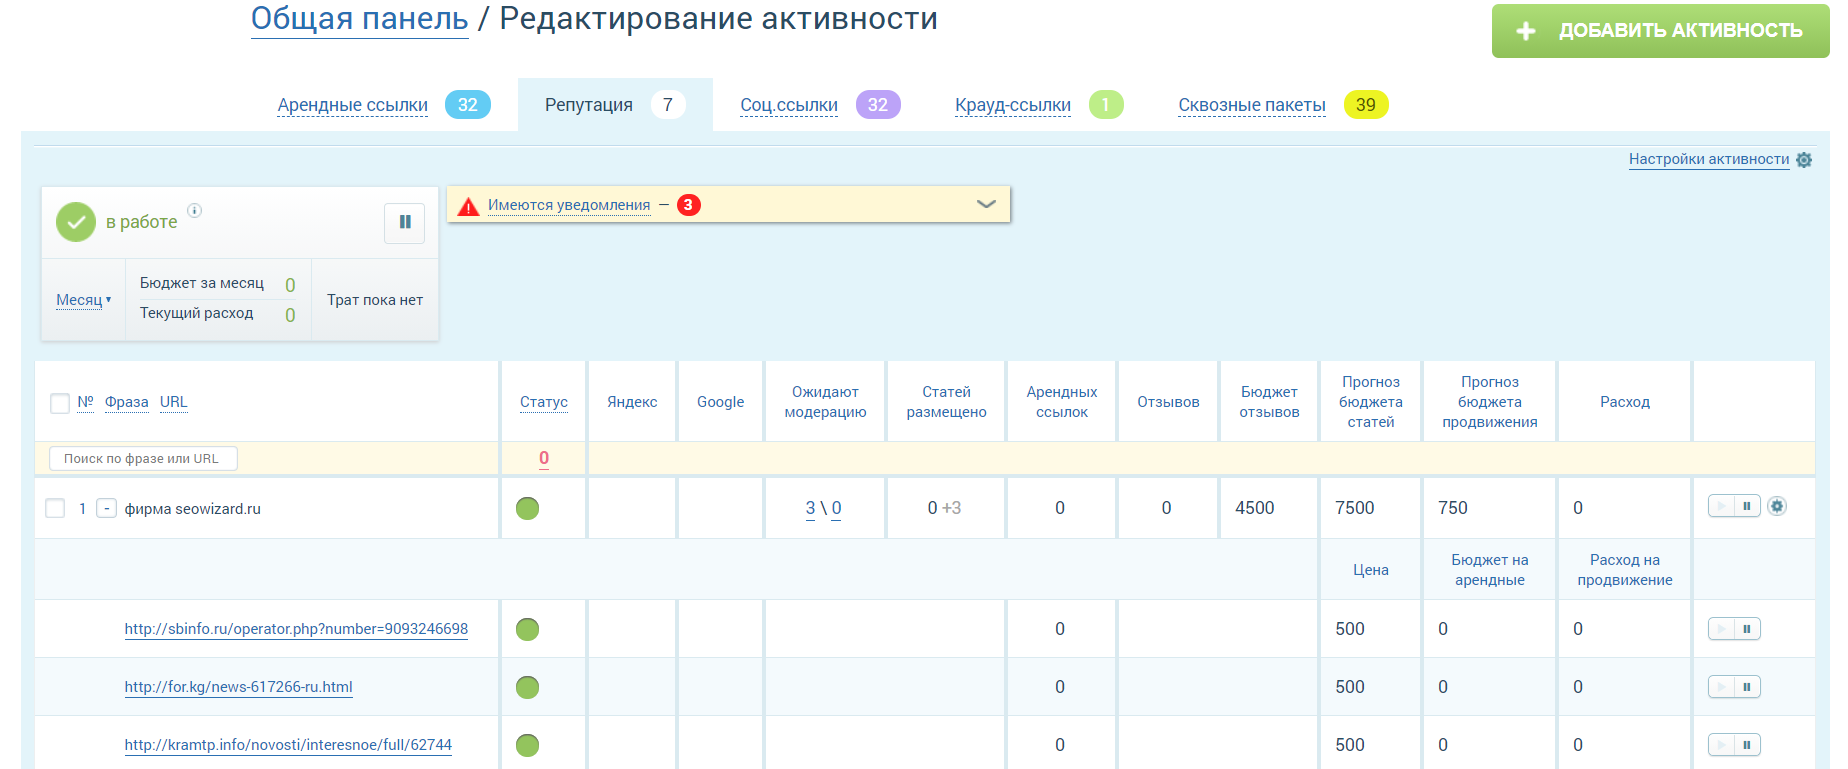The width and height of the screenshot is (1848, 769).
Task: Pause the activity with the top pause button
Action: tap(405, 222)
